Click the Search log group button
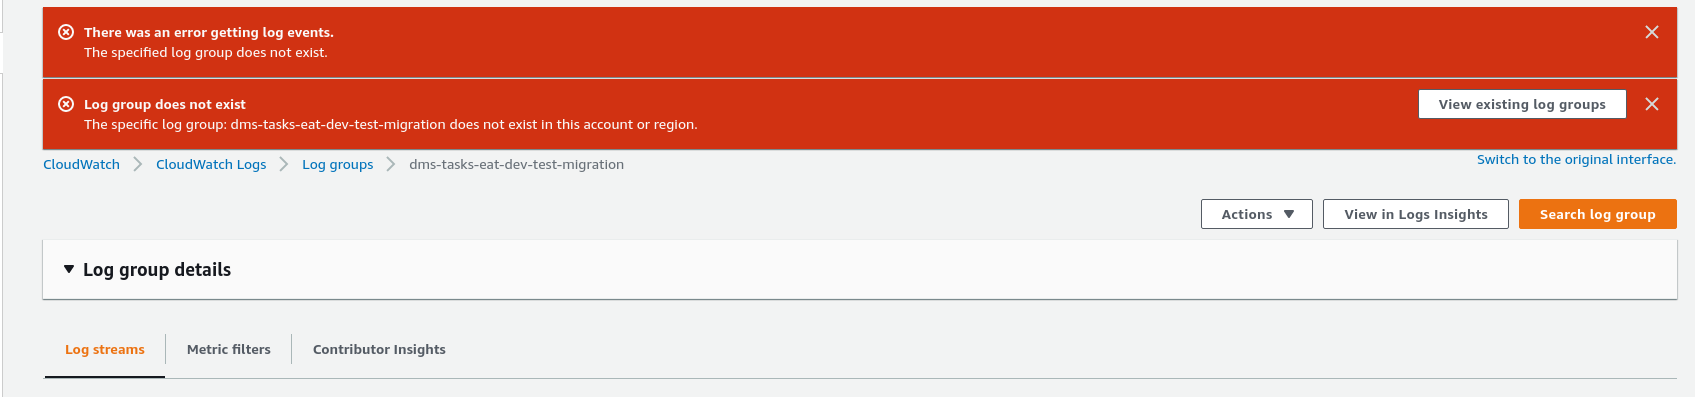The image size is (1695, 397). click(1597, 214)
